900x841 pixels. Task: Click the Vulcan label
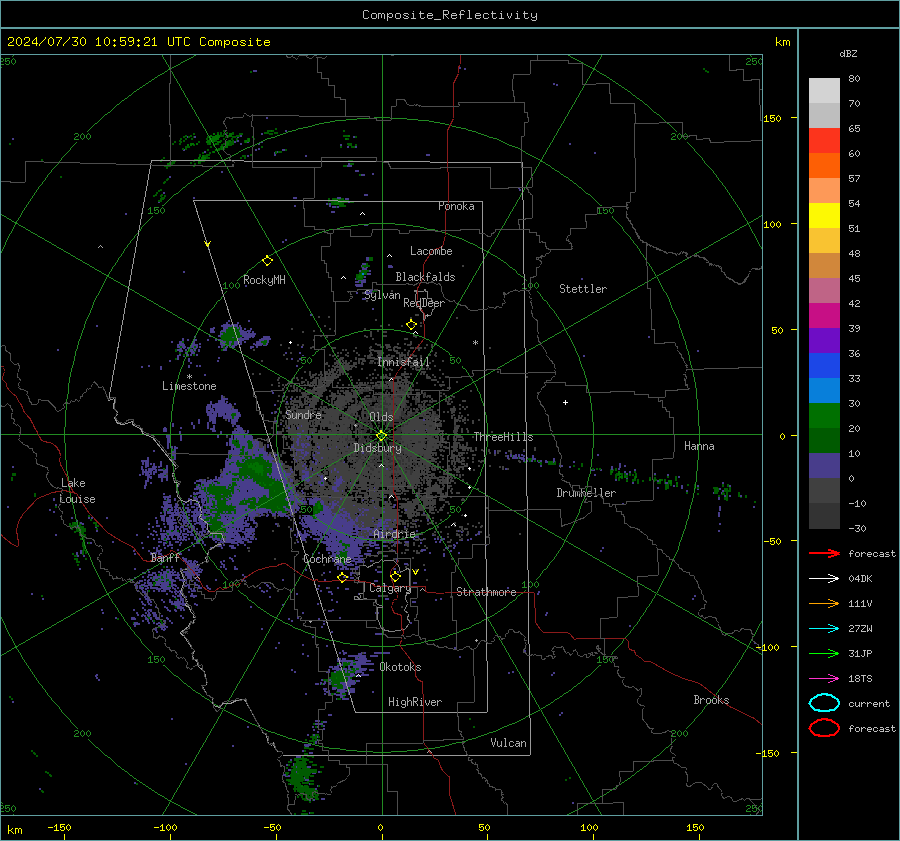tap(508, 743)
